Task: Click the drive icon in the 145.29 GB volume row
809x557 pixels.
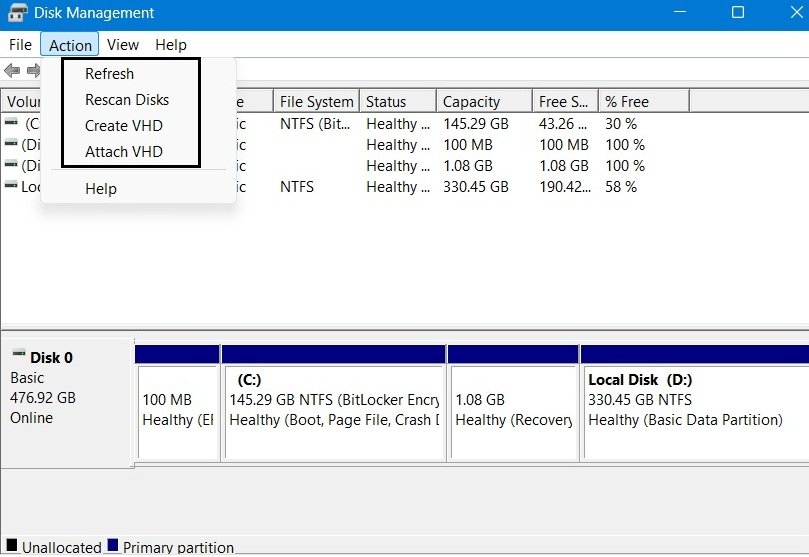Action: coord(11,122)
